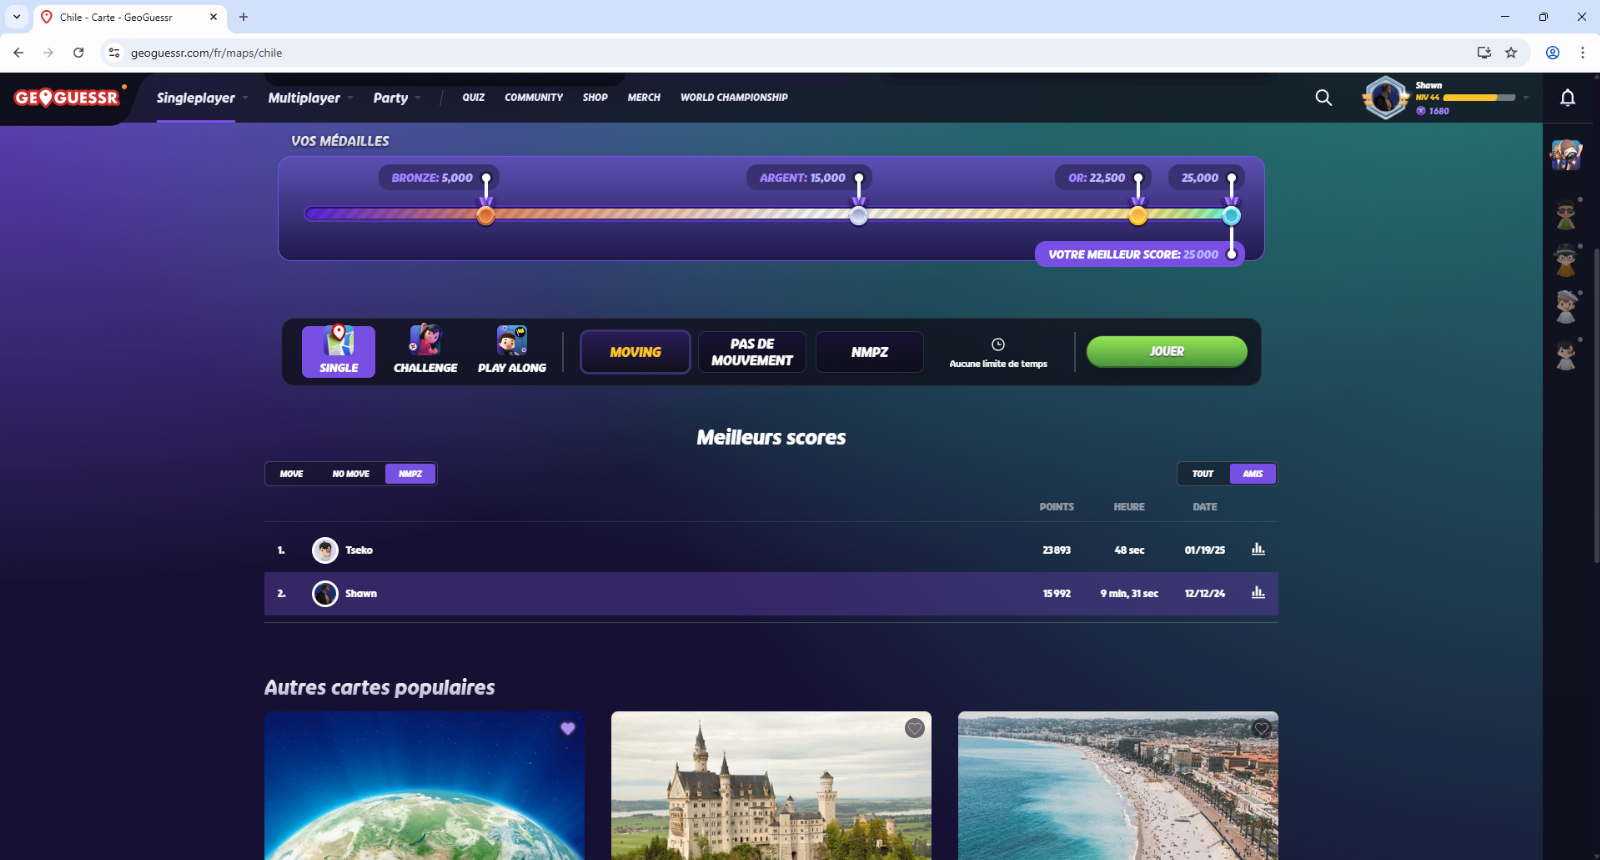Image resolution: width=1600 pixels, height=860 pixels.
Task: Select the Challenge game mode icon
Action: point(425,351)
